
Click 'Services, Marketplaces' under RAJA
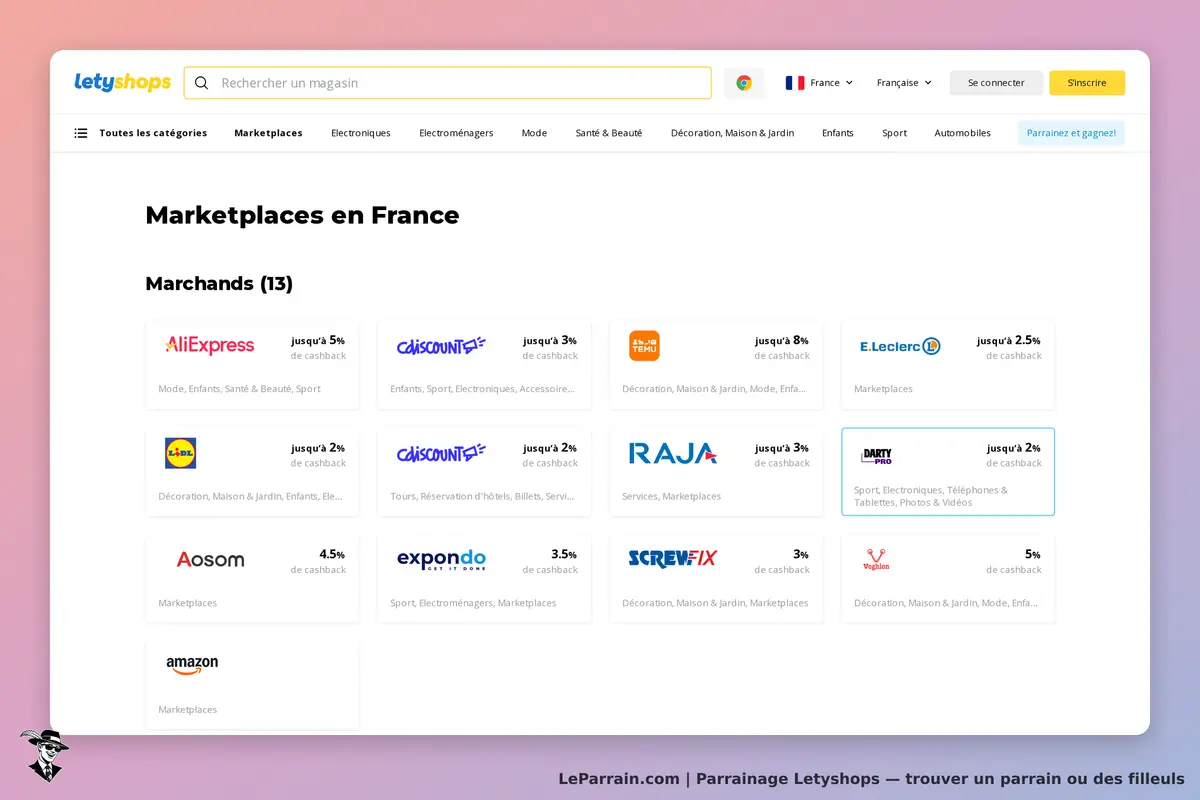click(x=671, y=496)
